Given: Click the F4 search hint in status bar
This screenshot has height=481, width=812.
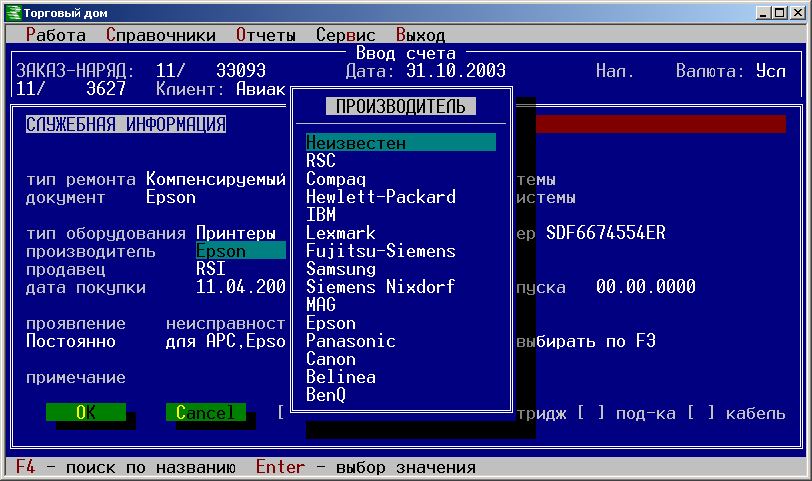Looking at the screenshot, I should [126, 467].
